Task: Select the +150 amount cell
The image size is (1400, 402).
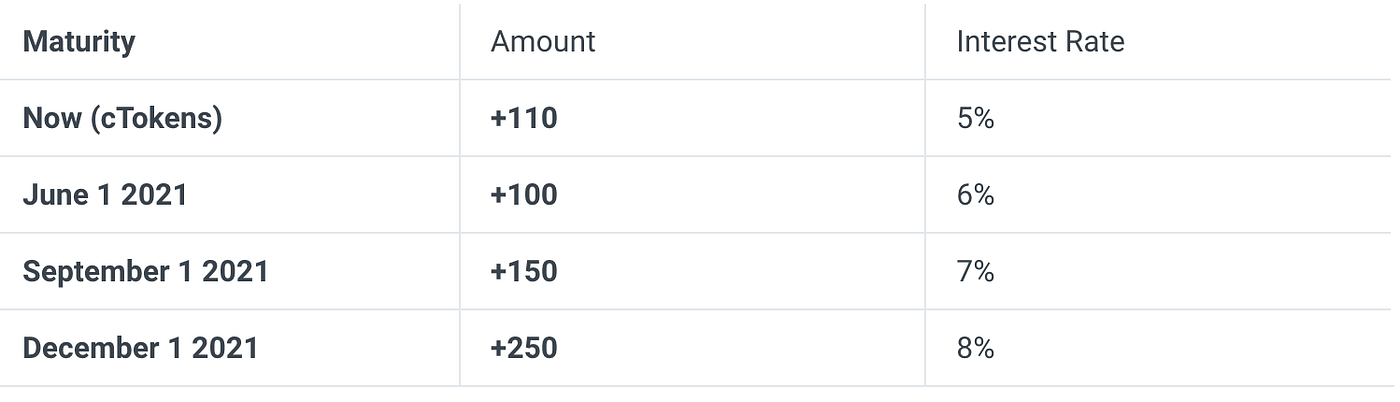Action: (x=524, y=272)
